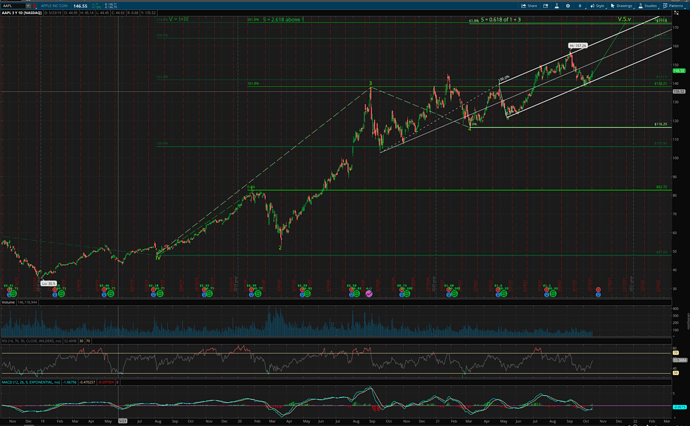Click the 'D: 5/23/19' date readout
This screenshot has height=426, width=690.
coord(53,13)
